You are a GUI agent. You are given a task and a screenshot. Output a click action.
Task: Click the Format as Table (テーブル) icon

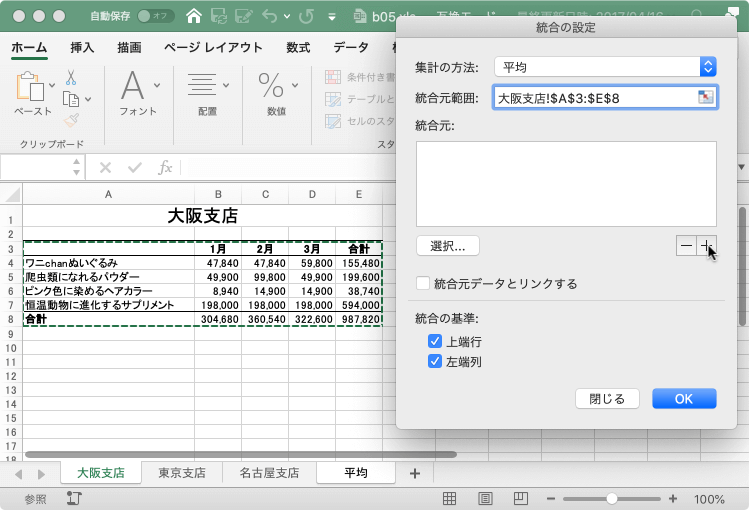[333, 99]
